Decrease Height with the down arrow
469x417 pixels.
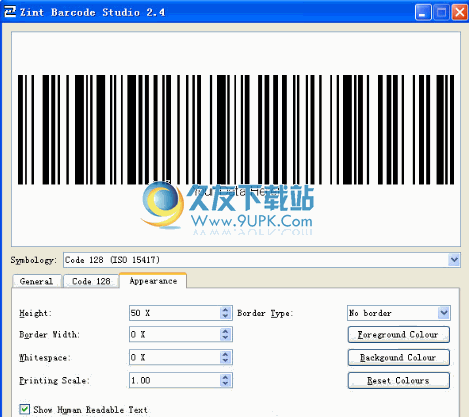click(x=226, y=316)
